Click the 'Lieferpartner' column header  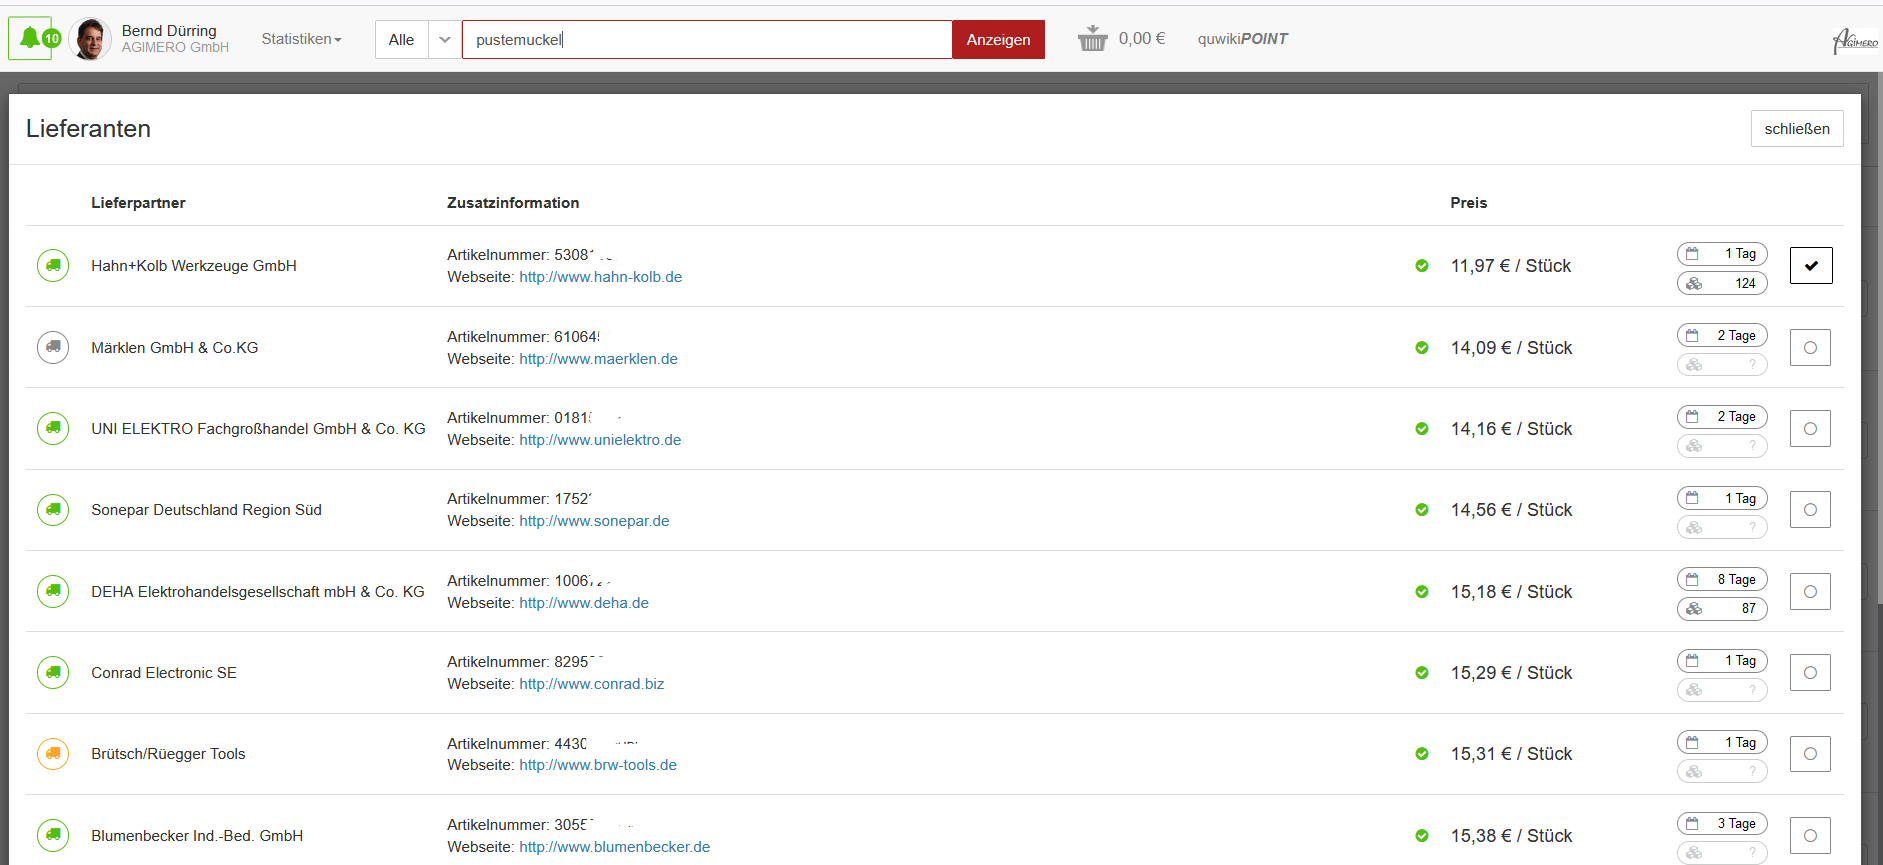138,203
